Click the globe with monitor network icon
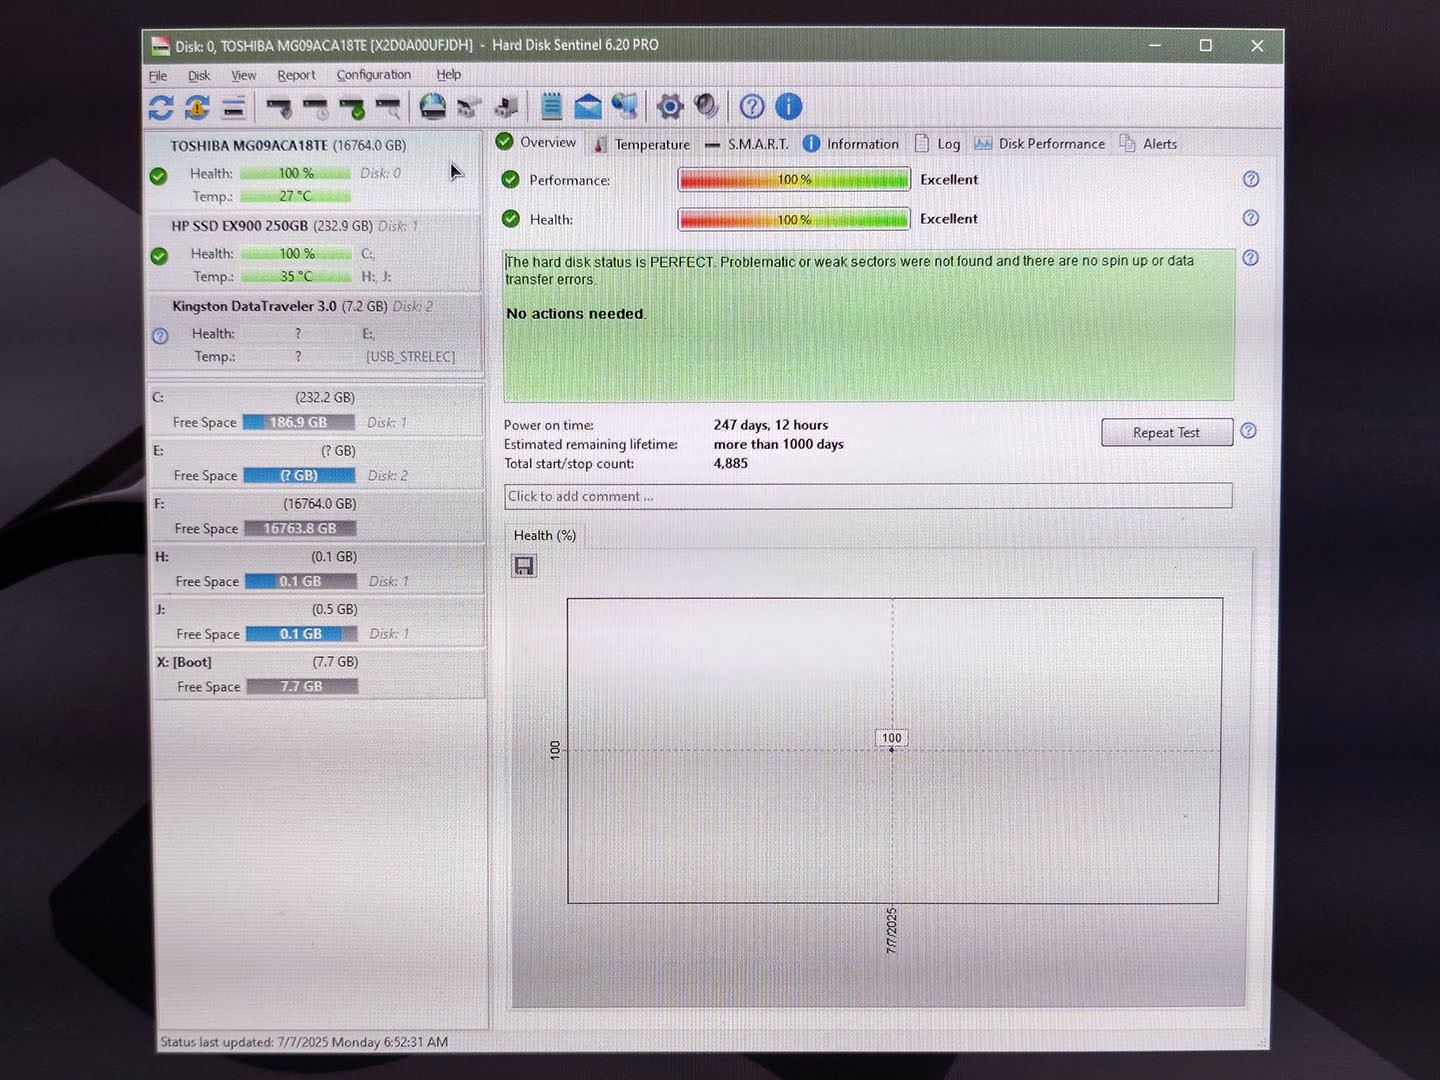 (625, 106)
